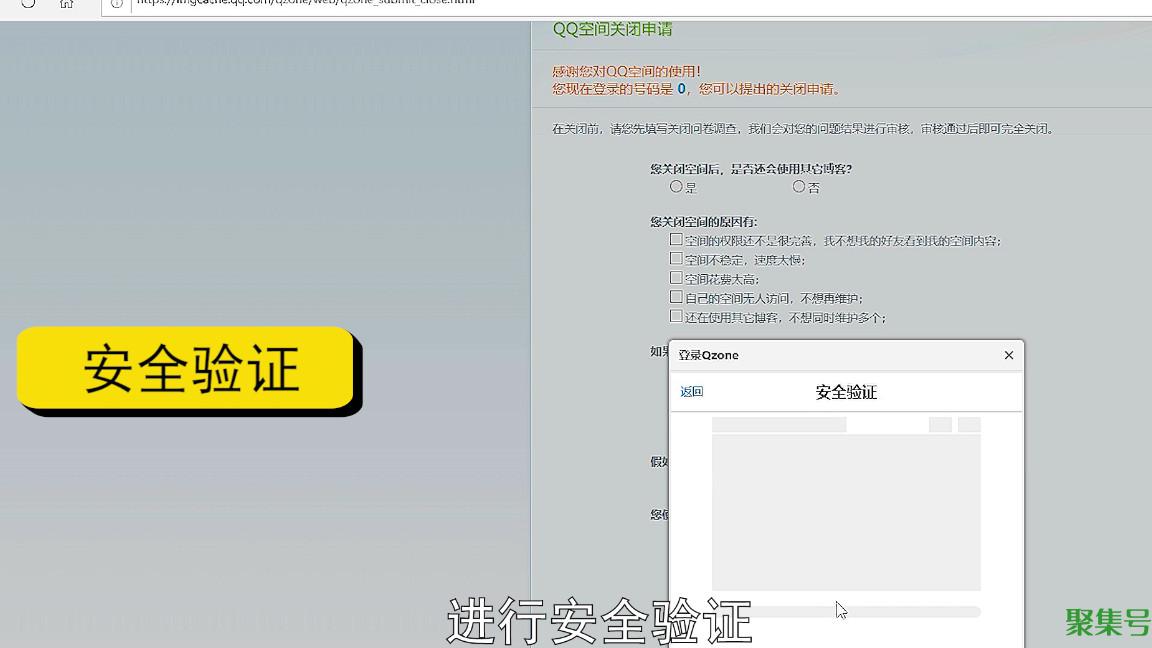Click the captcha image area

[846, 512]
